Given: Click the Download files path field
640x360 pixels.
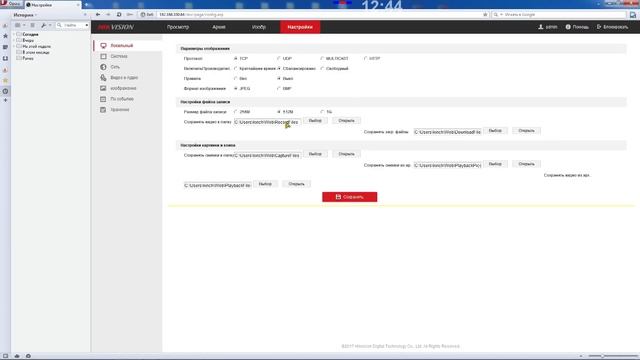Looking at the screenshot, I should point(447,132).
